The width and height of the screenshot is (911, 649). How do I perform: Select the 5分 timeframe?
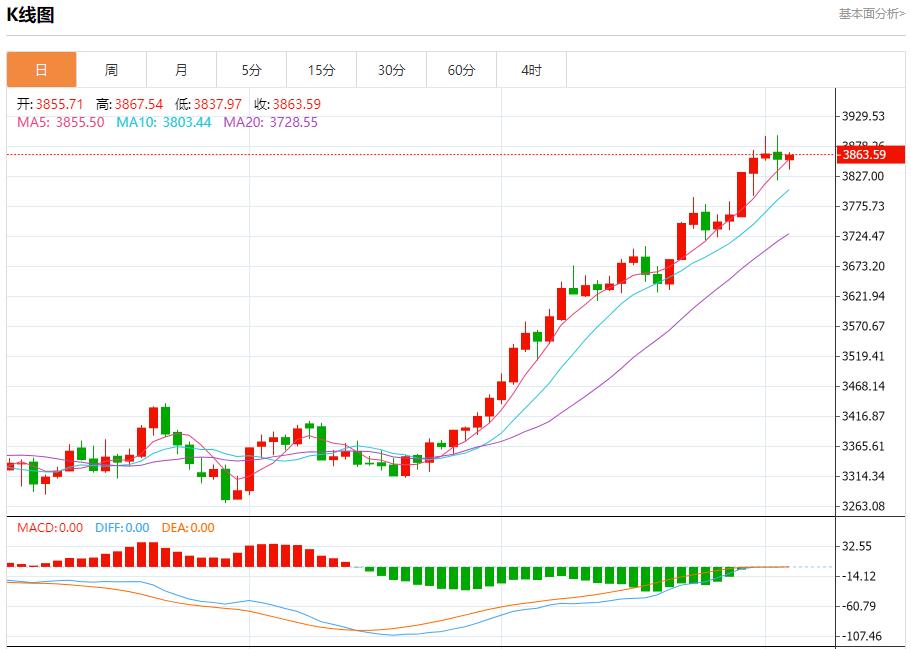pos(251,70)
